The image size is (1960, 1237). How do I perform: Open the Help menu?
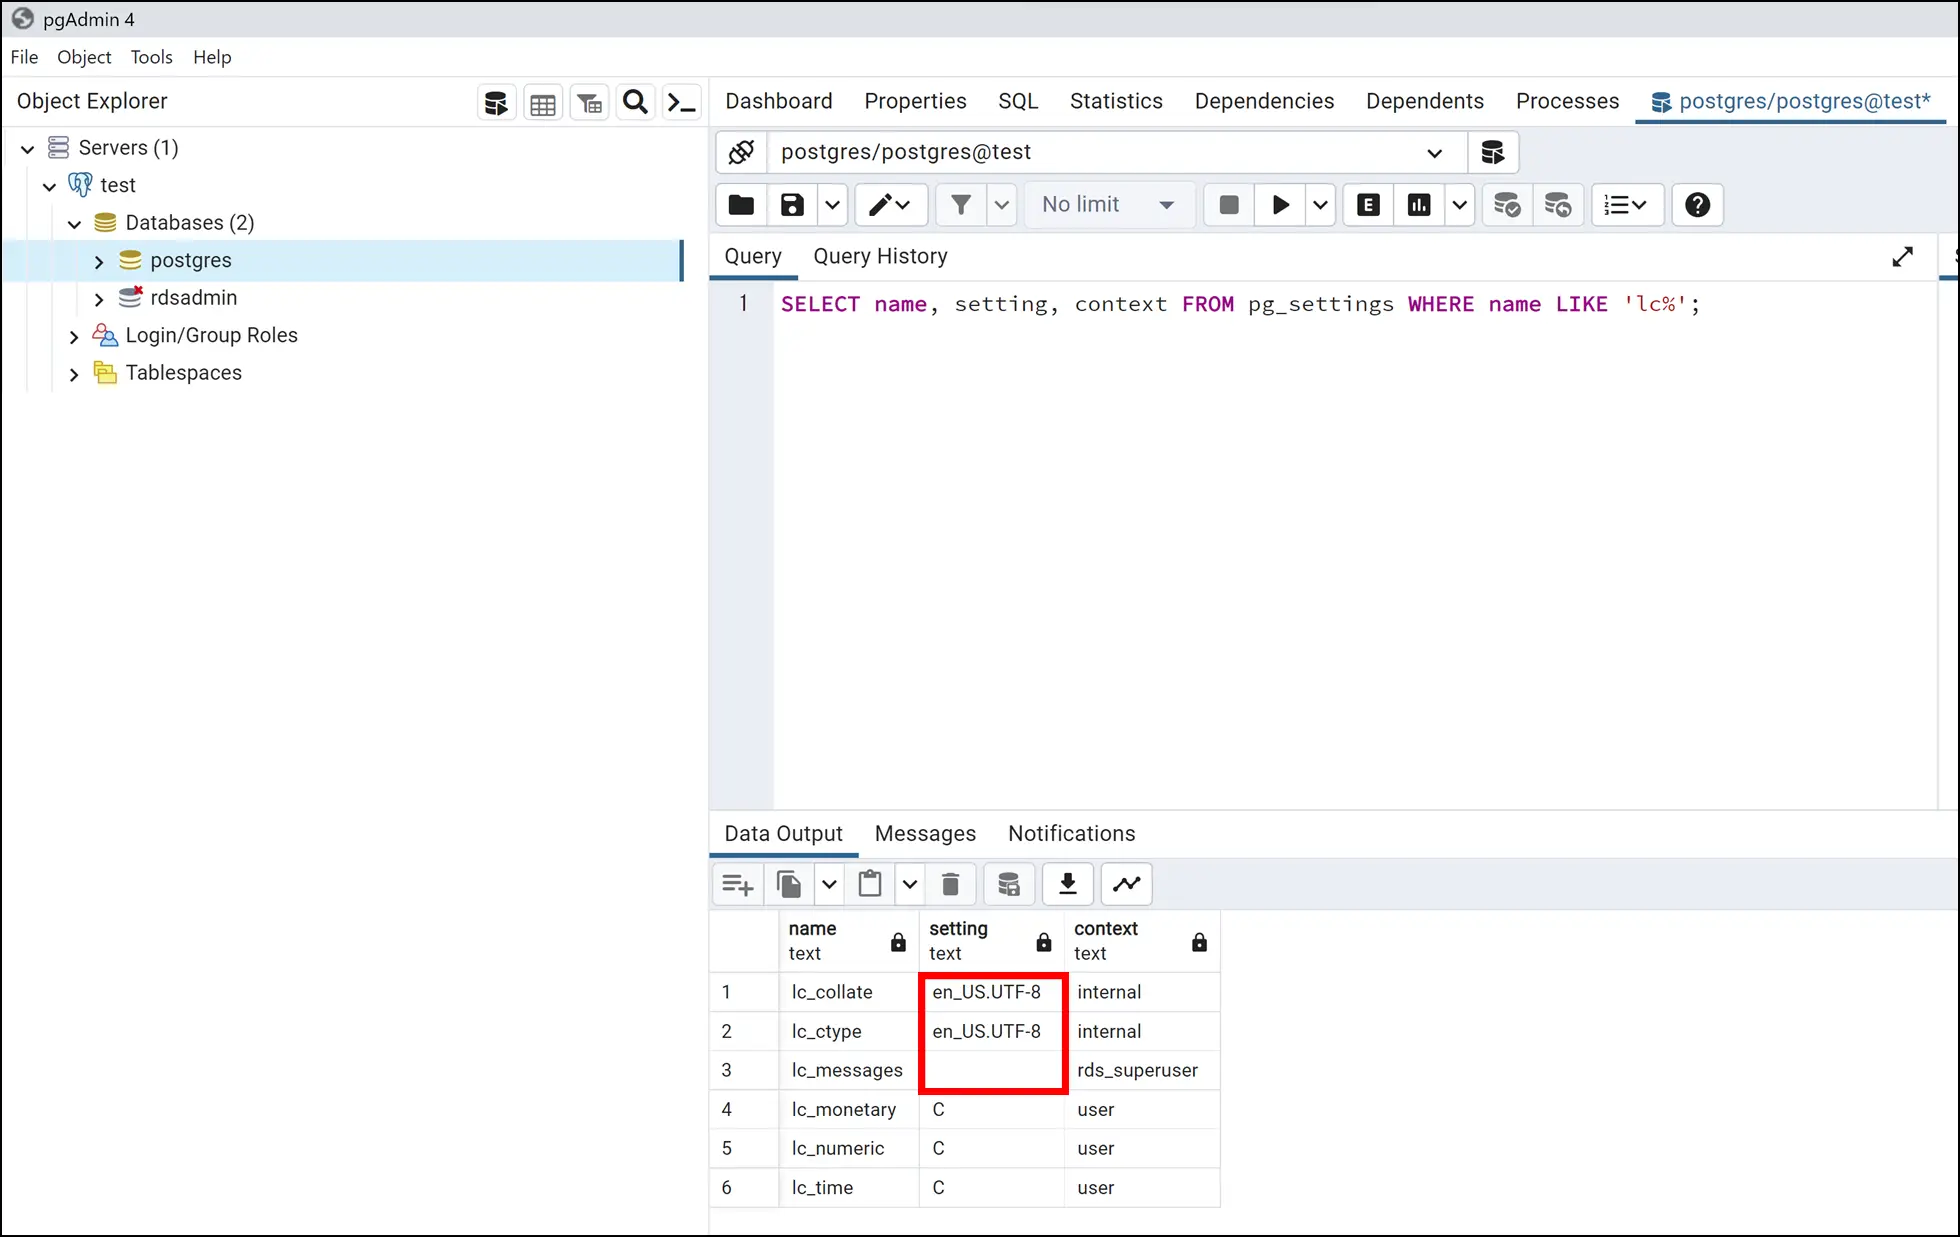212,57
